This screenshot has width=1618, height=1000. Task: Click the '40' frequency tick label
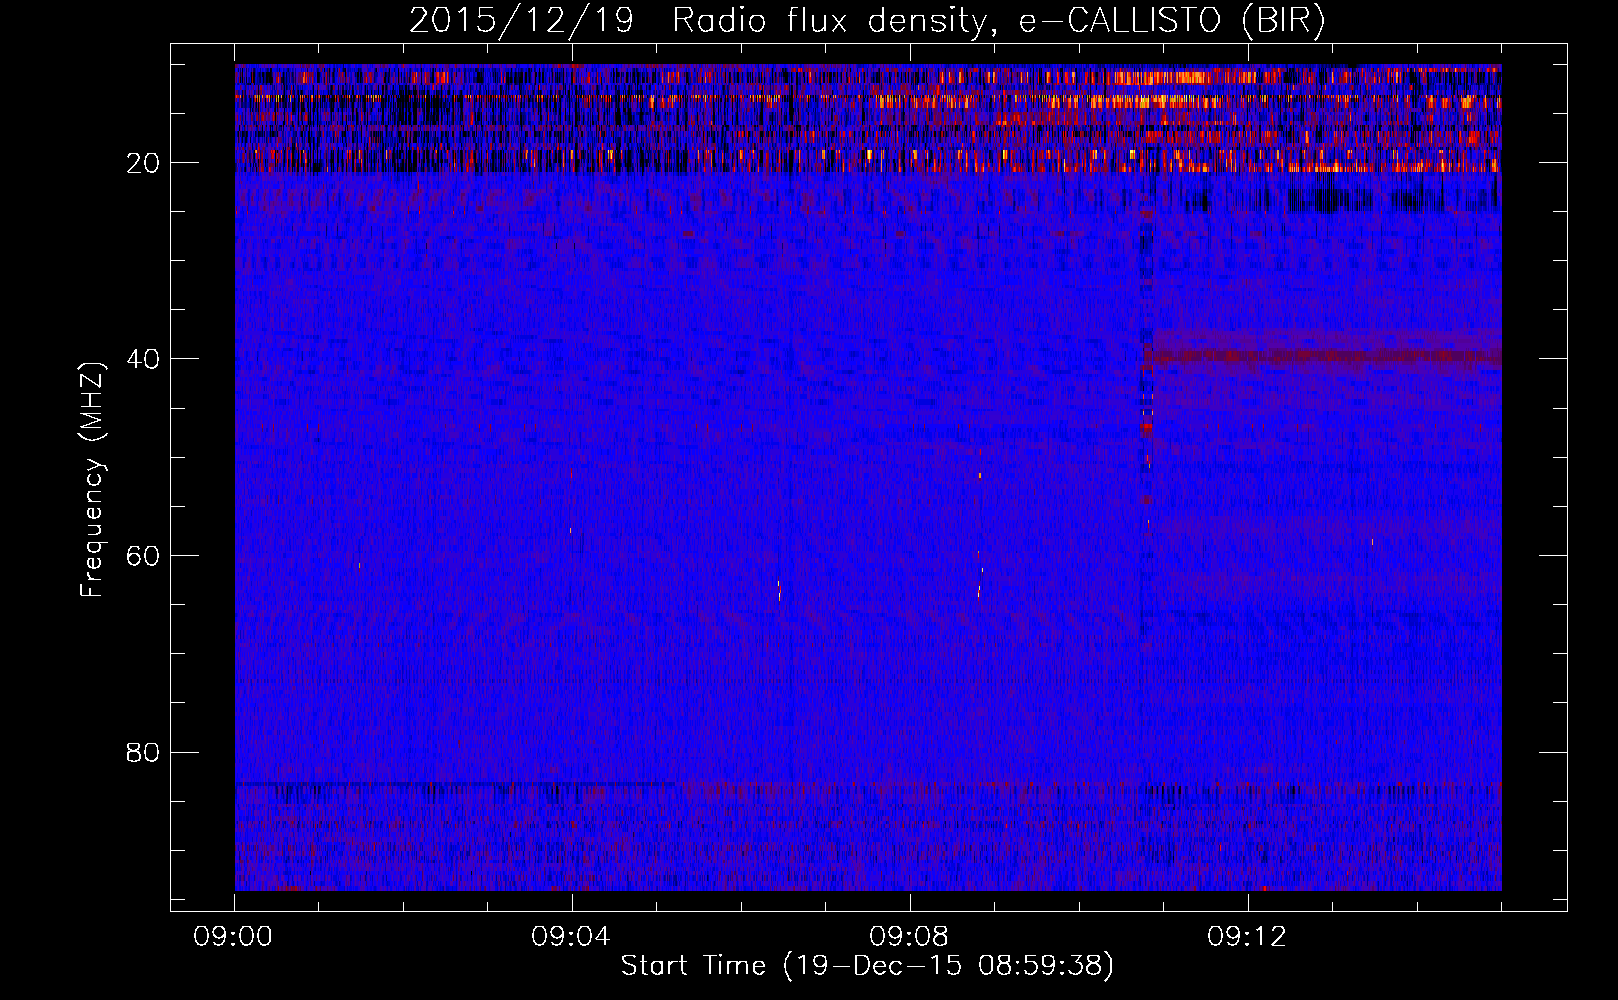click(x=143, y=359)
